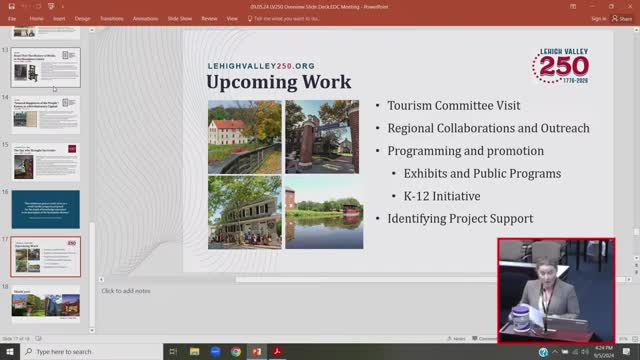The height and width of the screenshot is (360, 640).
Task: Select brick gate photo on slide
Action: pyautogui.click(x=322, y=137)
